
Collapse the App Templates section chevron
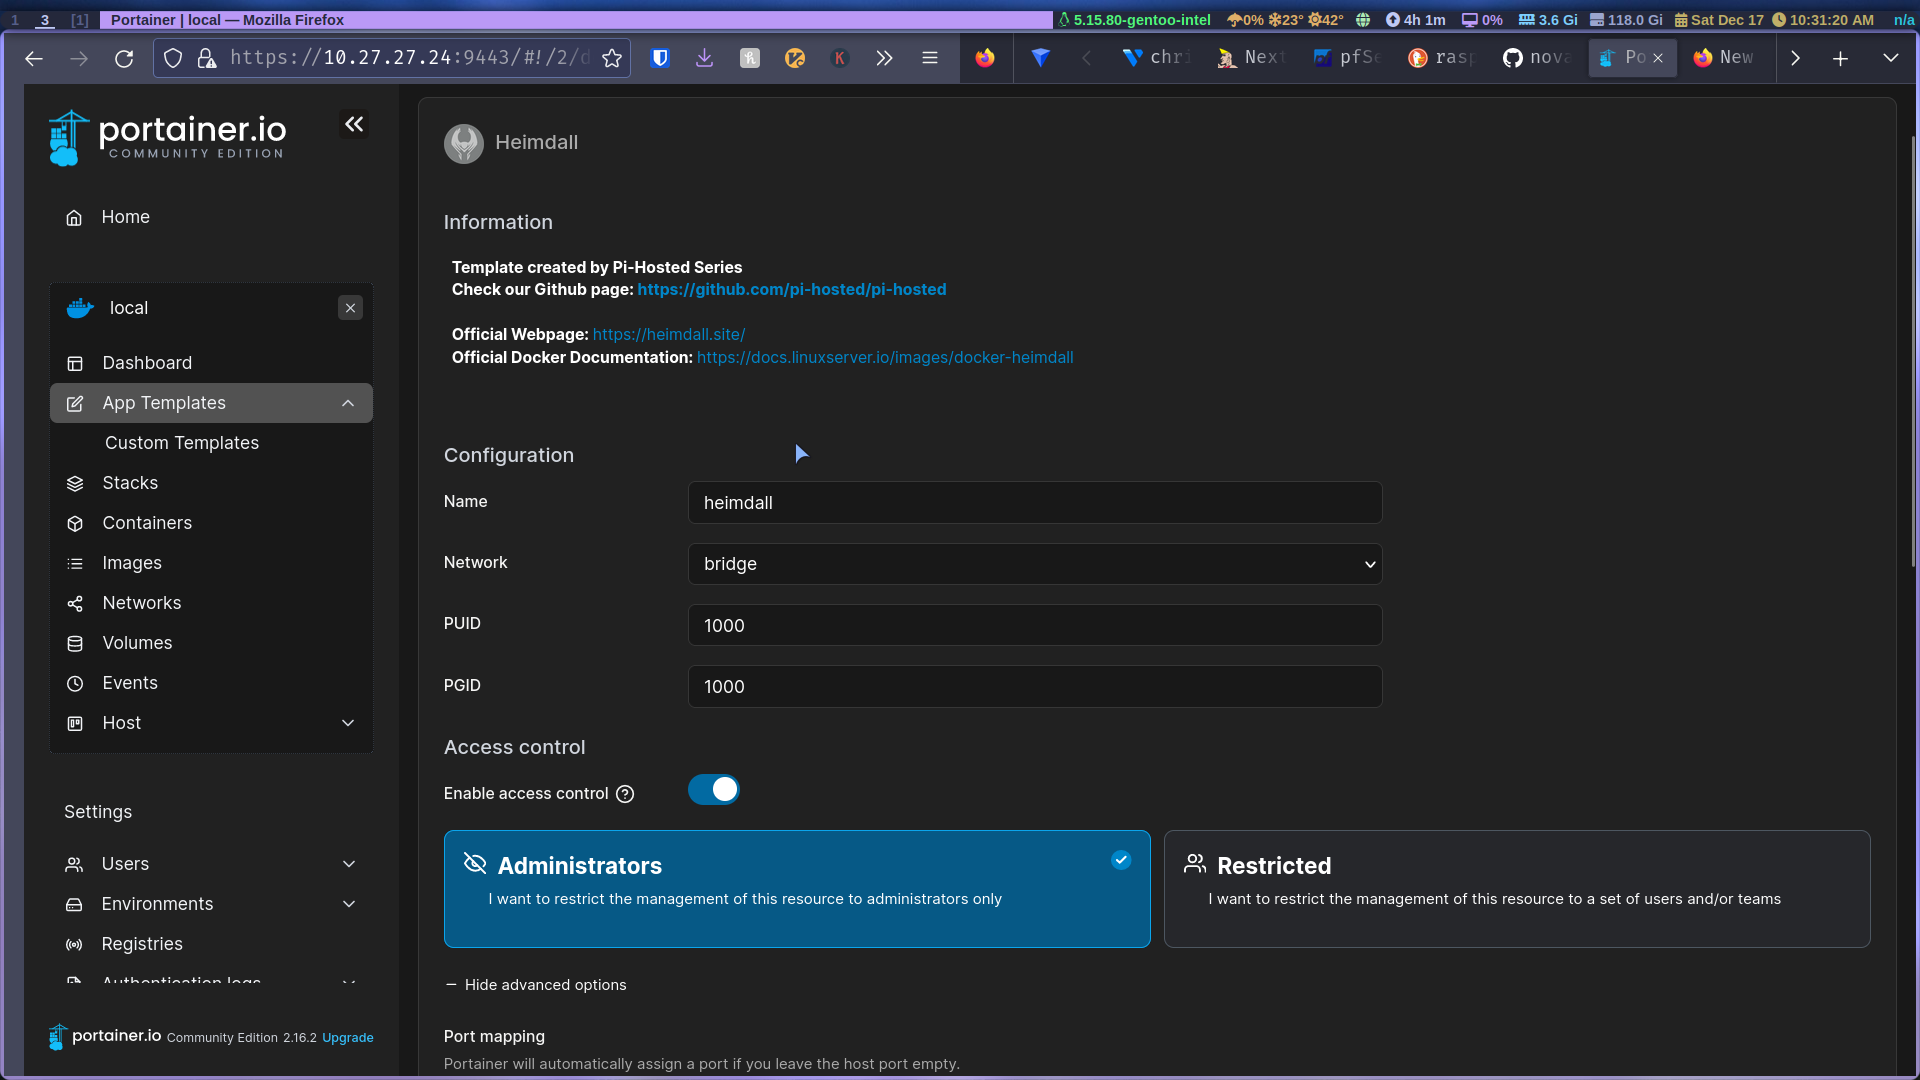348,403
